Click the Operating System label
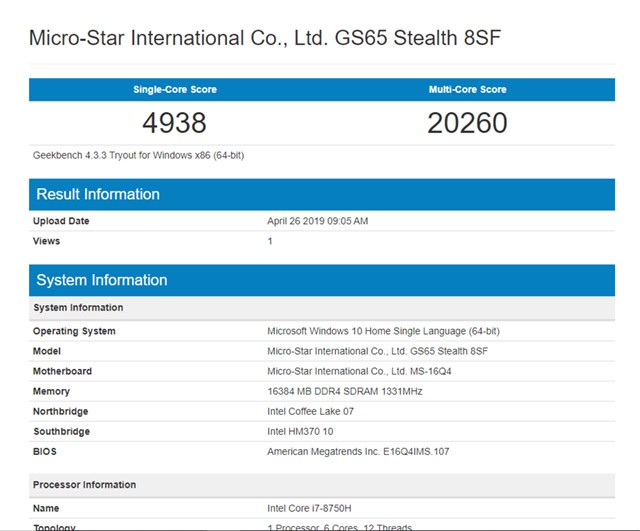Image resolution: width=640 pixels, height=531 pixels. pyautogui.click(x=74, y=331)
